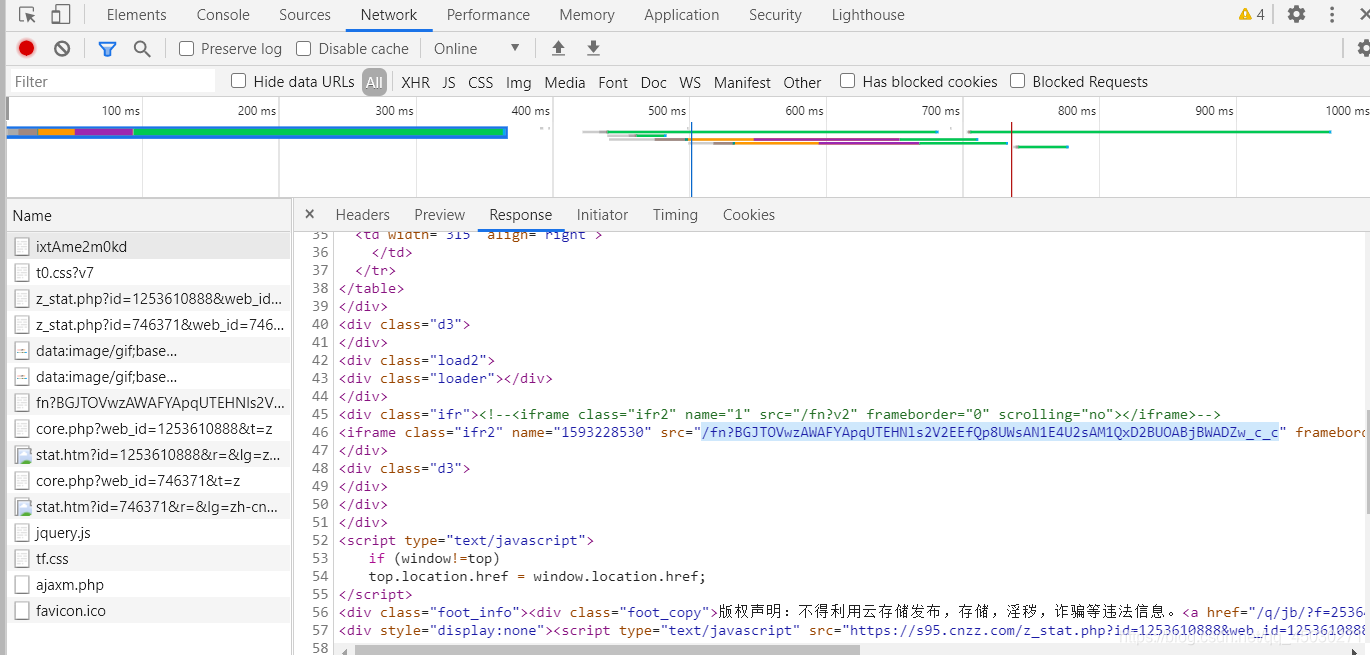Switch to the Console panel tab
1370x655 pixels.
223,15
